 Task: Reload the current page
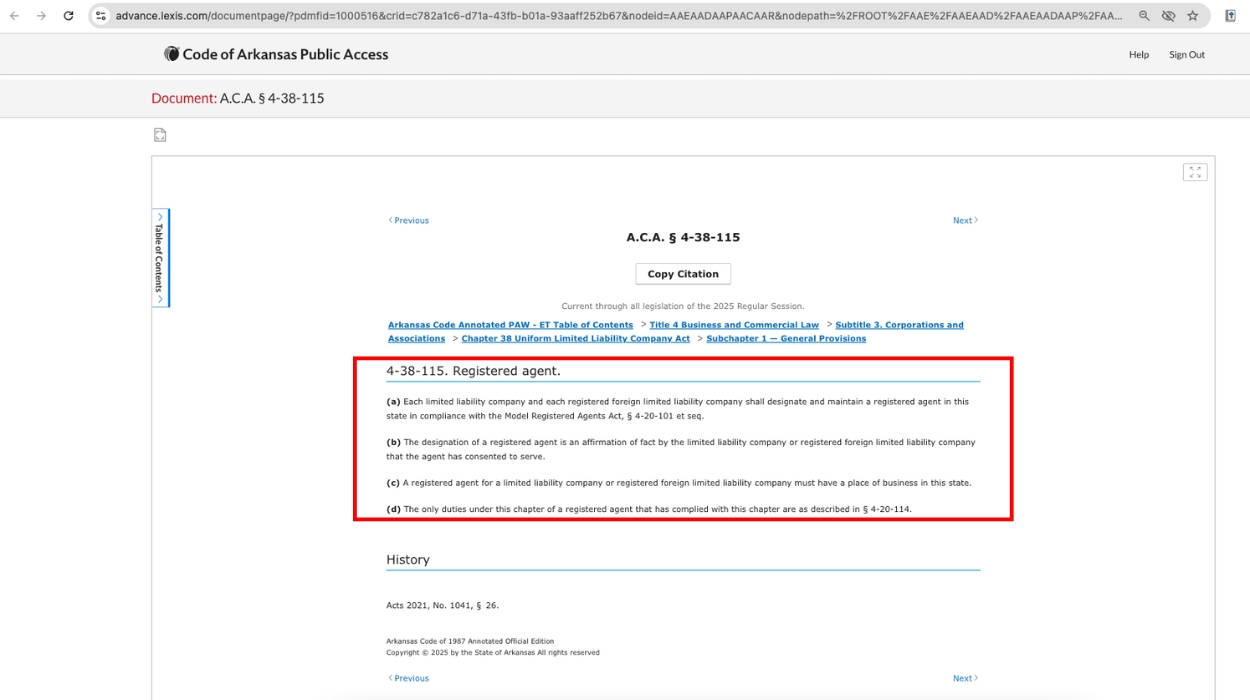pos(68,16)
